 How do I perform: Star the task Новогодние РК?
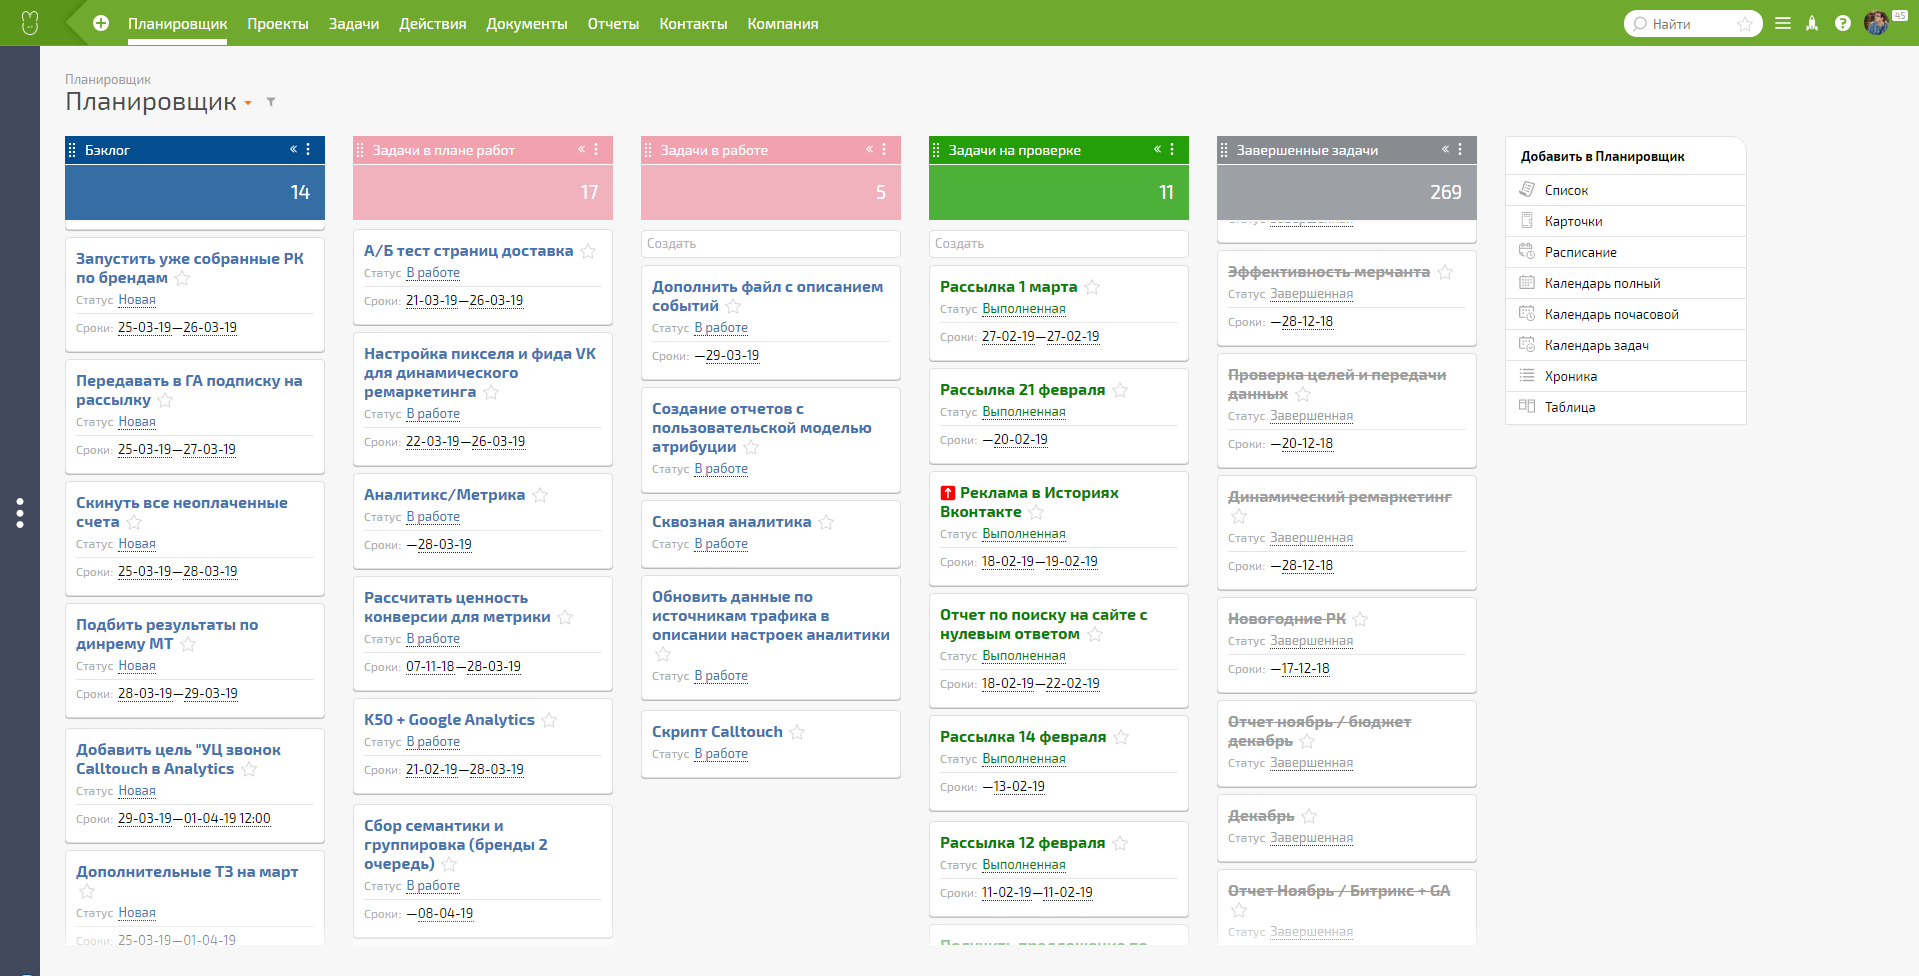tap(1360, 619)
